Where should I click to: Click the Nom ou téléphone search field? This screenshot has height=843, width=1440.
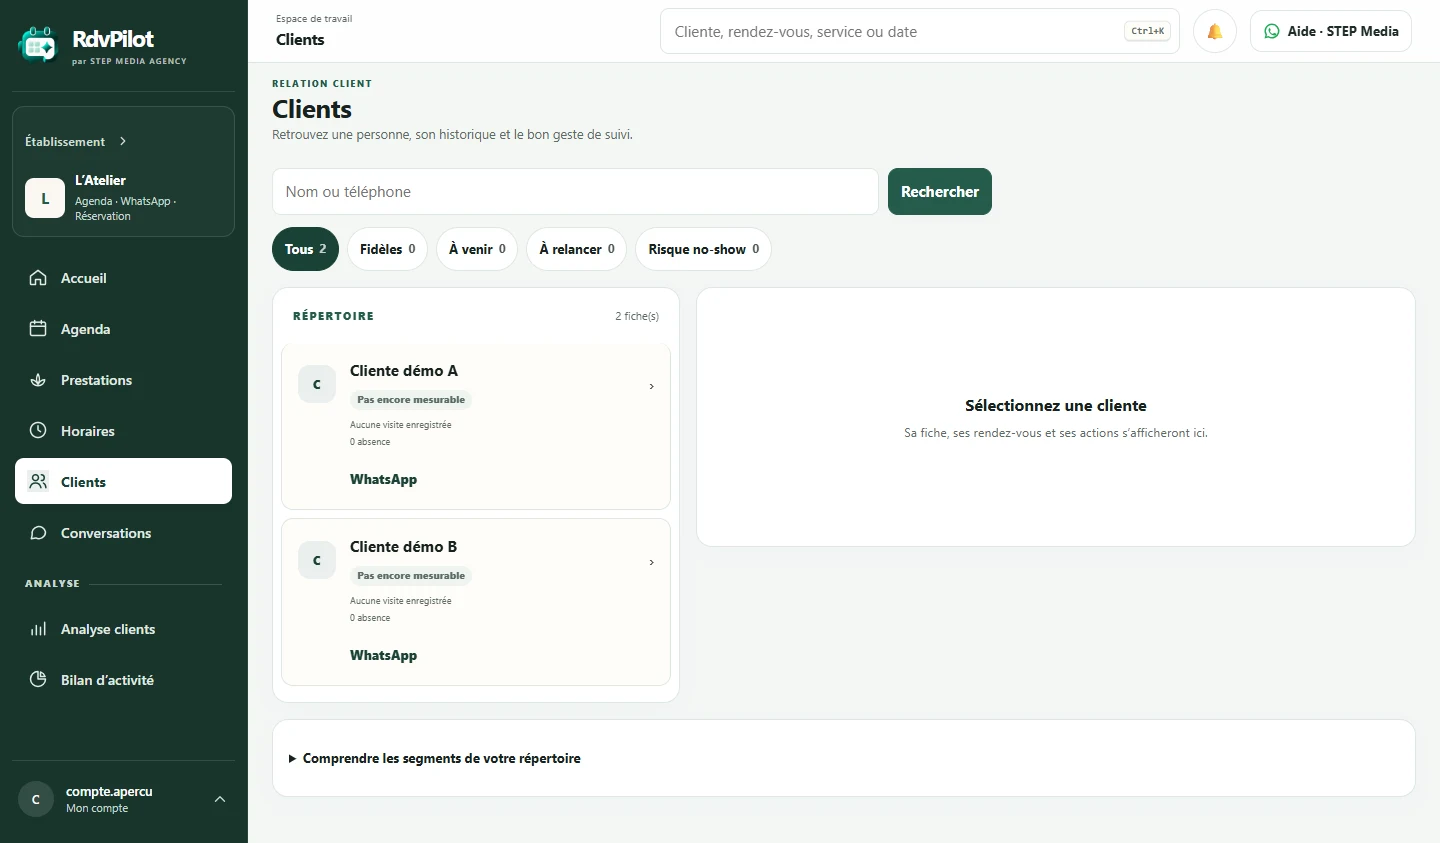click(x=575, y=191)
